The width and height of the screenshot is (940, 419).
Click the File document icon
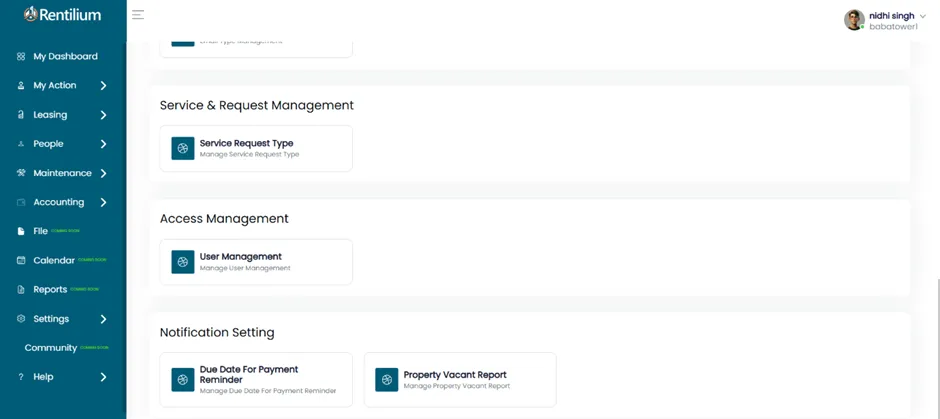pyautogui.click(x=21, y=231)
